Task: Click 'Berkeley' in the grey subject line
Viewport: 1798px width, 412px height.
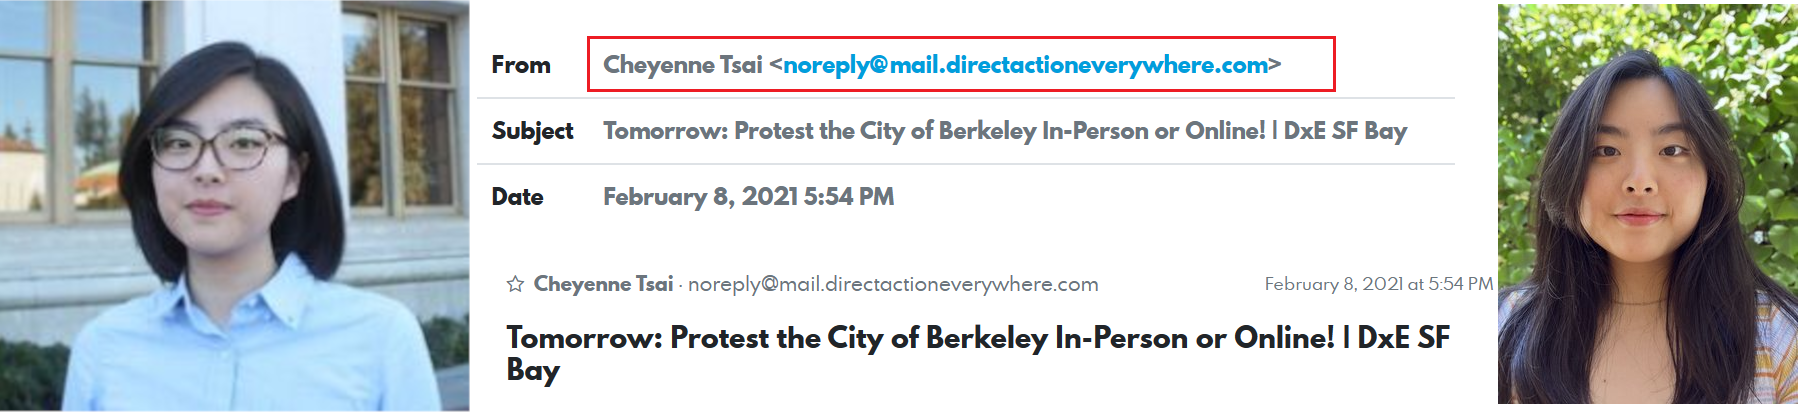Action: [985, 131]
